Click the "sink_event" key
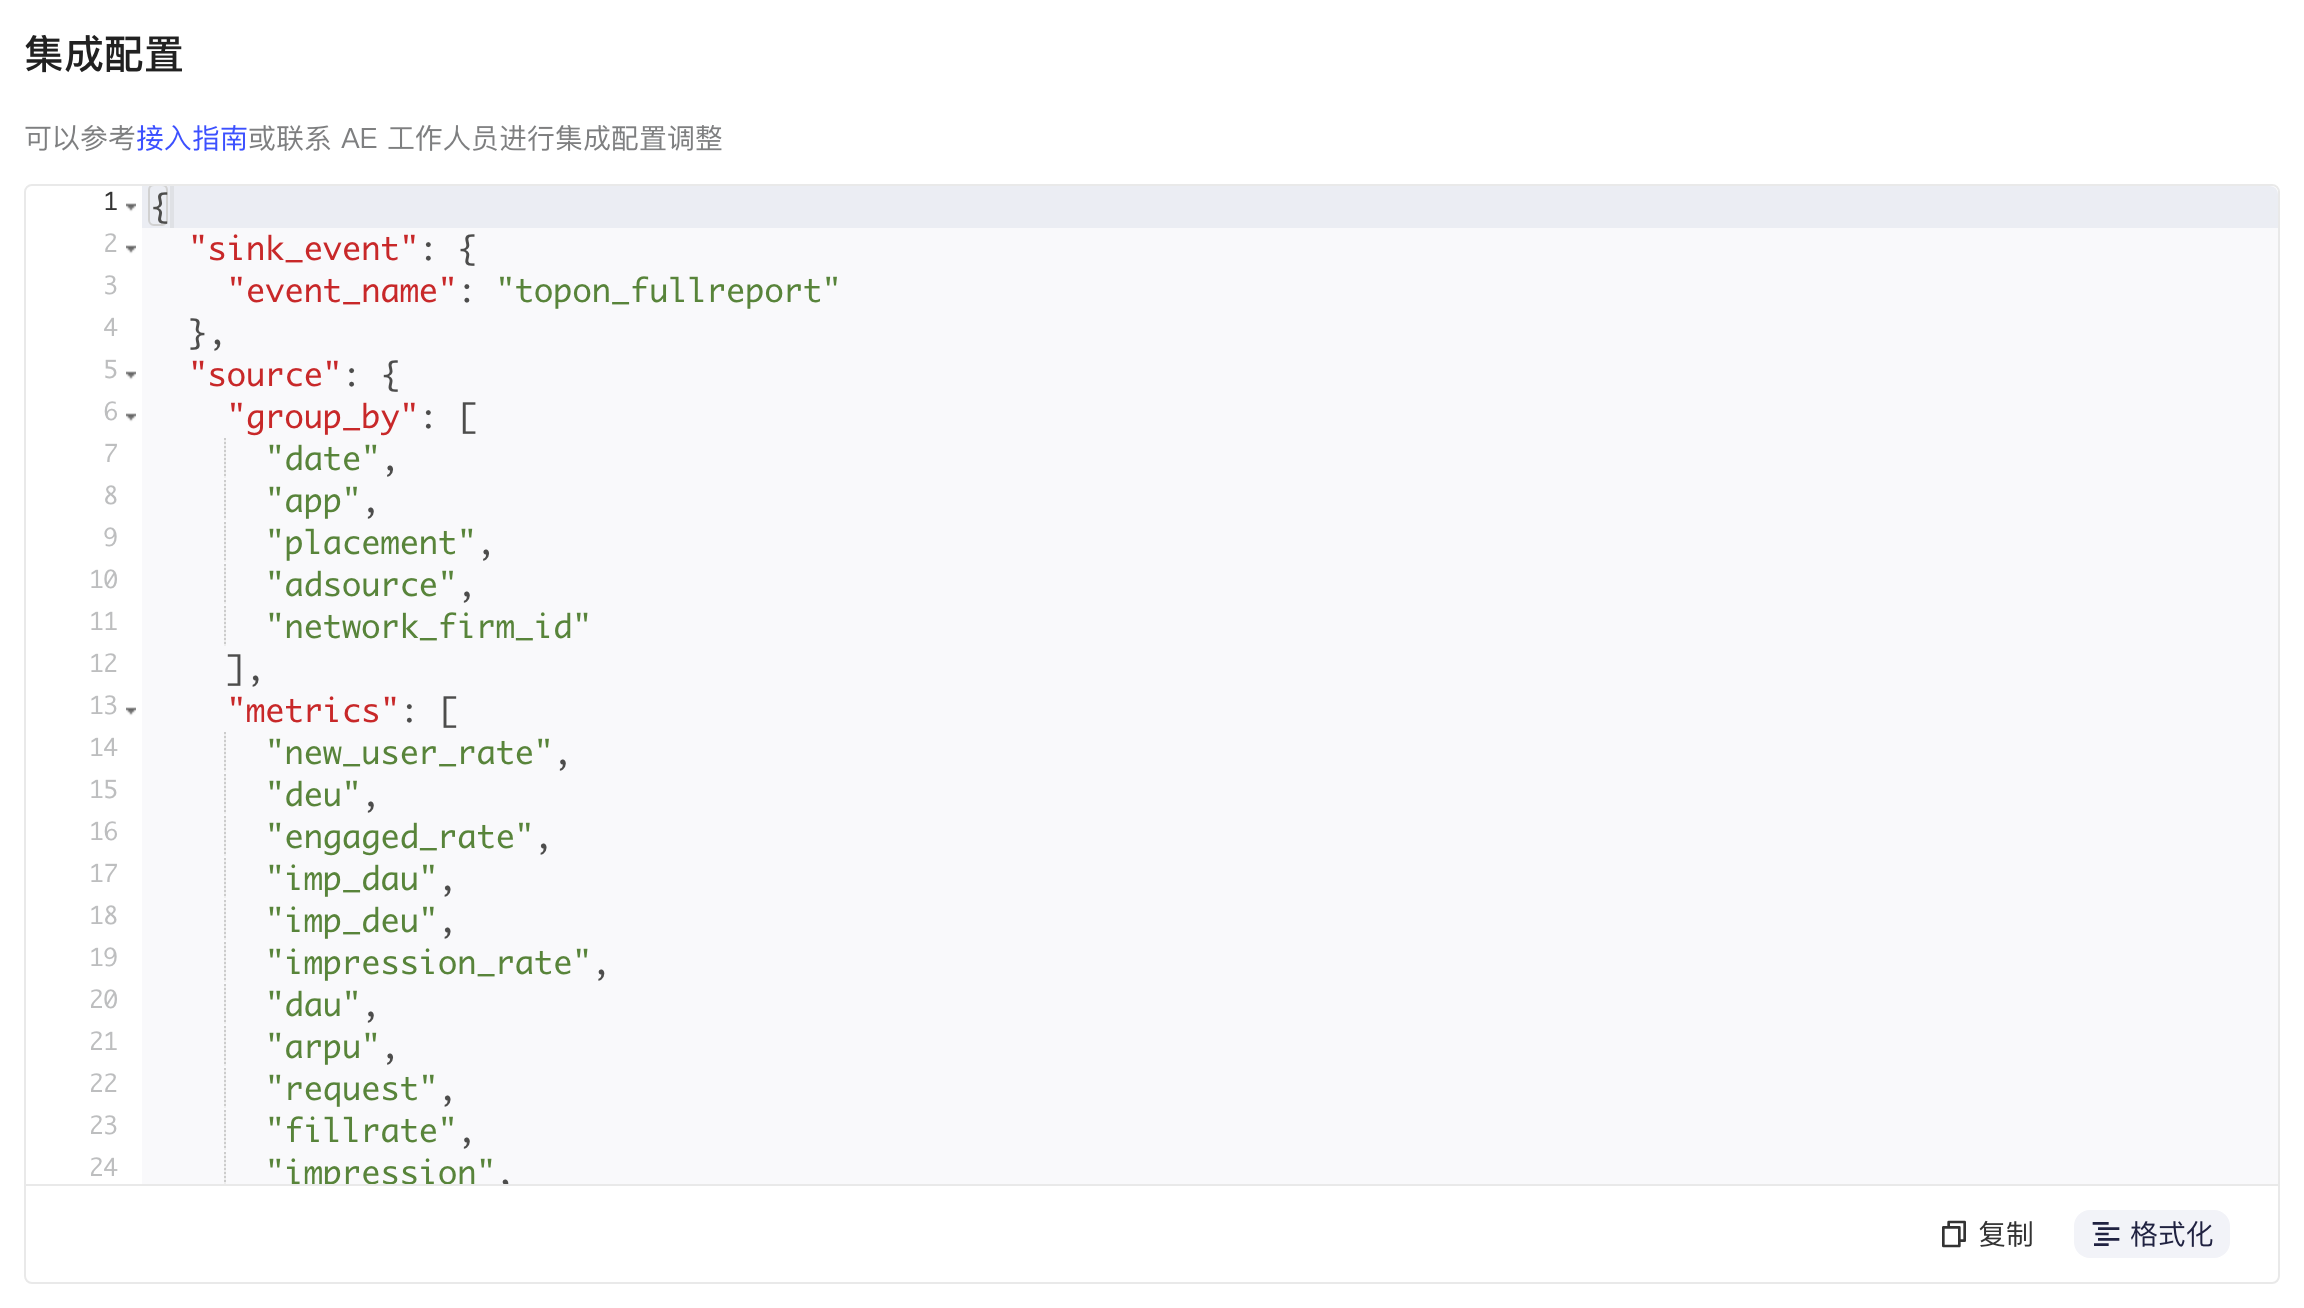This screenshot has width=2304, height=1308. 303,249
